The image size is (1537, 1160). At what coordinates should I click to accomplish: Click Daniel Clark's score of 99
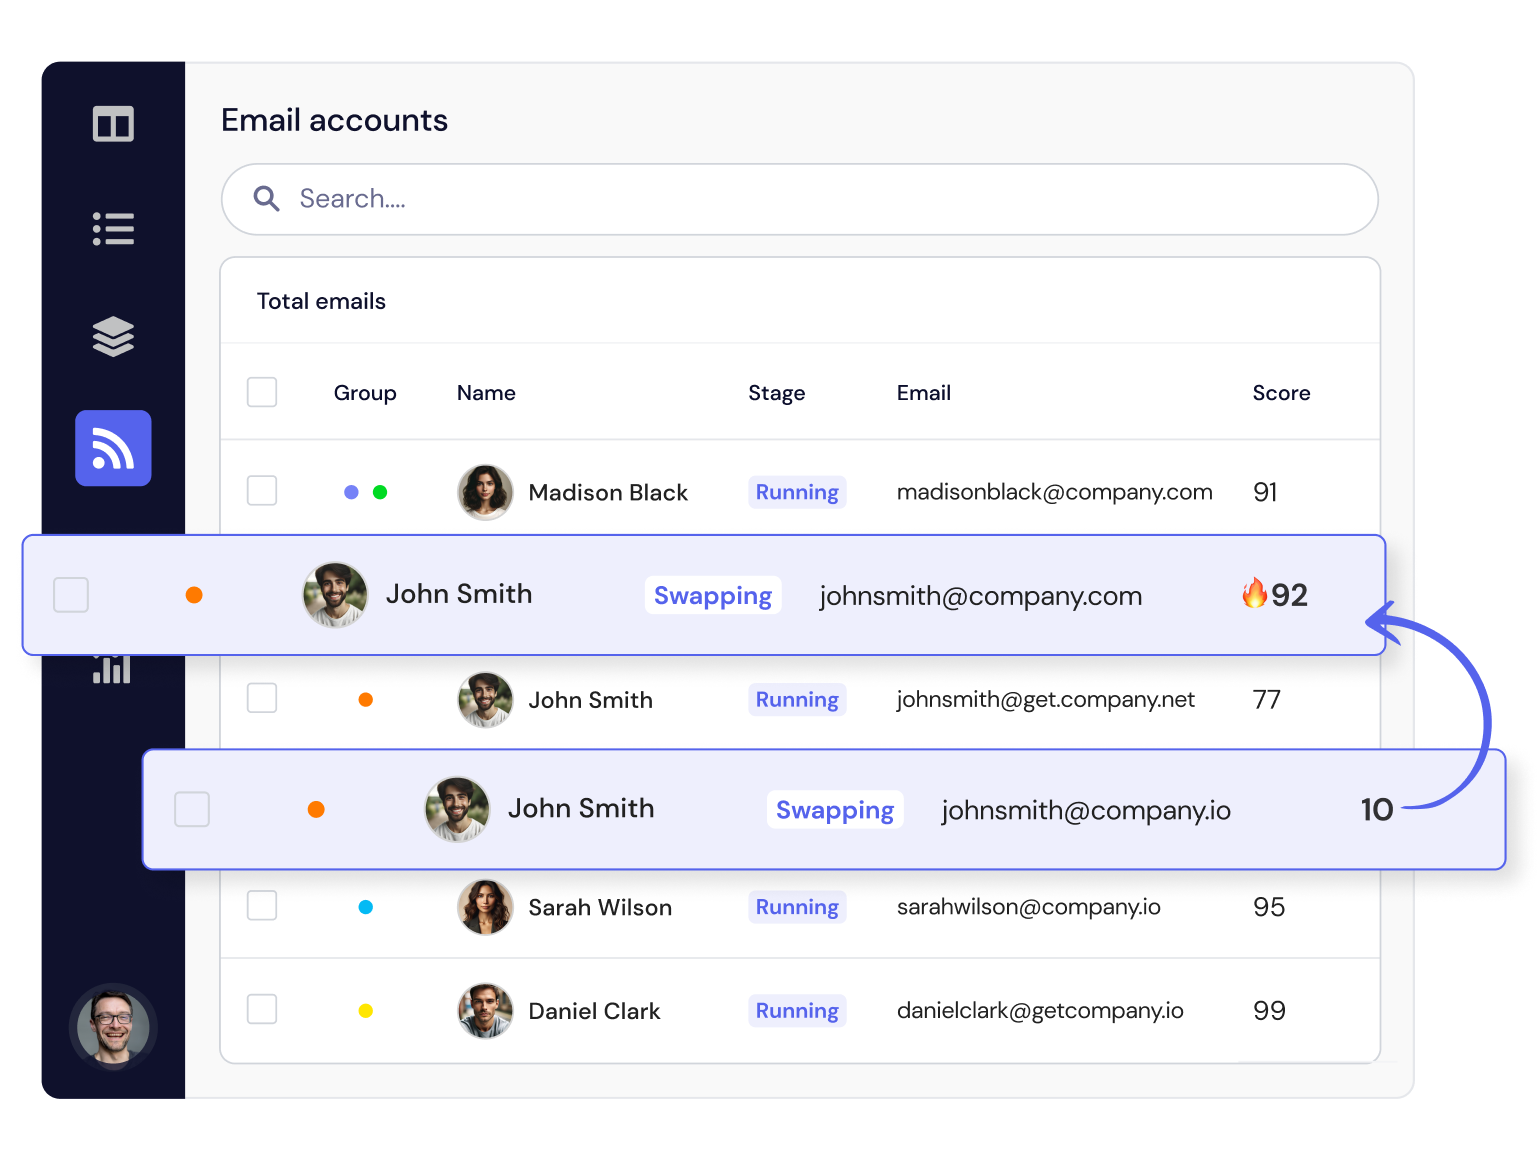(x=1269, y=1011)
